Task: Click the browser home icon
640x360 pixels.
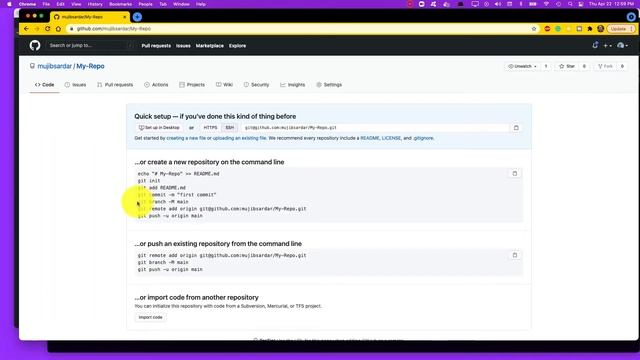Action: pos(58,29)
